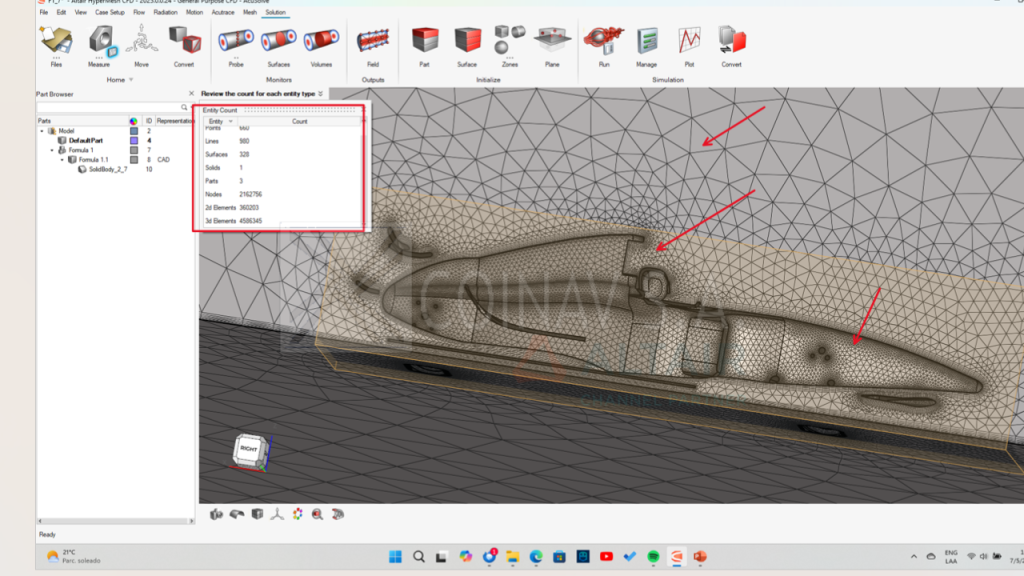Expand the Home group dropdown arrow

[131, 80]
